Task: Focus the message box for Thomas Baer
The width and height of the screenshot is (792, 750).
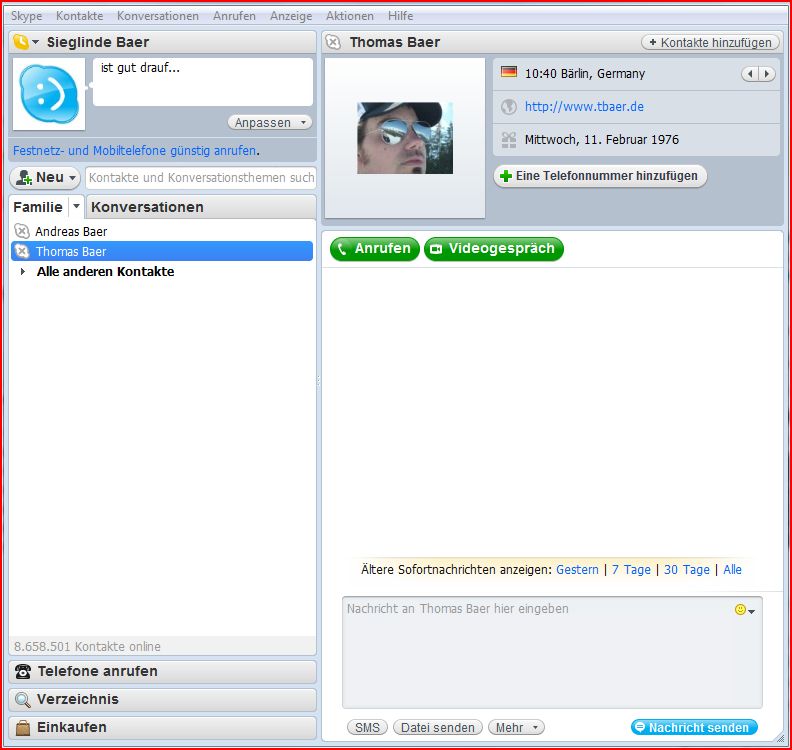Action: pos(552,653)
